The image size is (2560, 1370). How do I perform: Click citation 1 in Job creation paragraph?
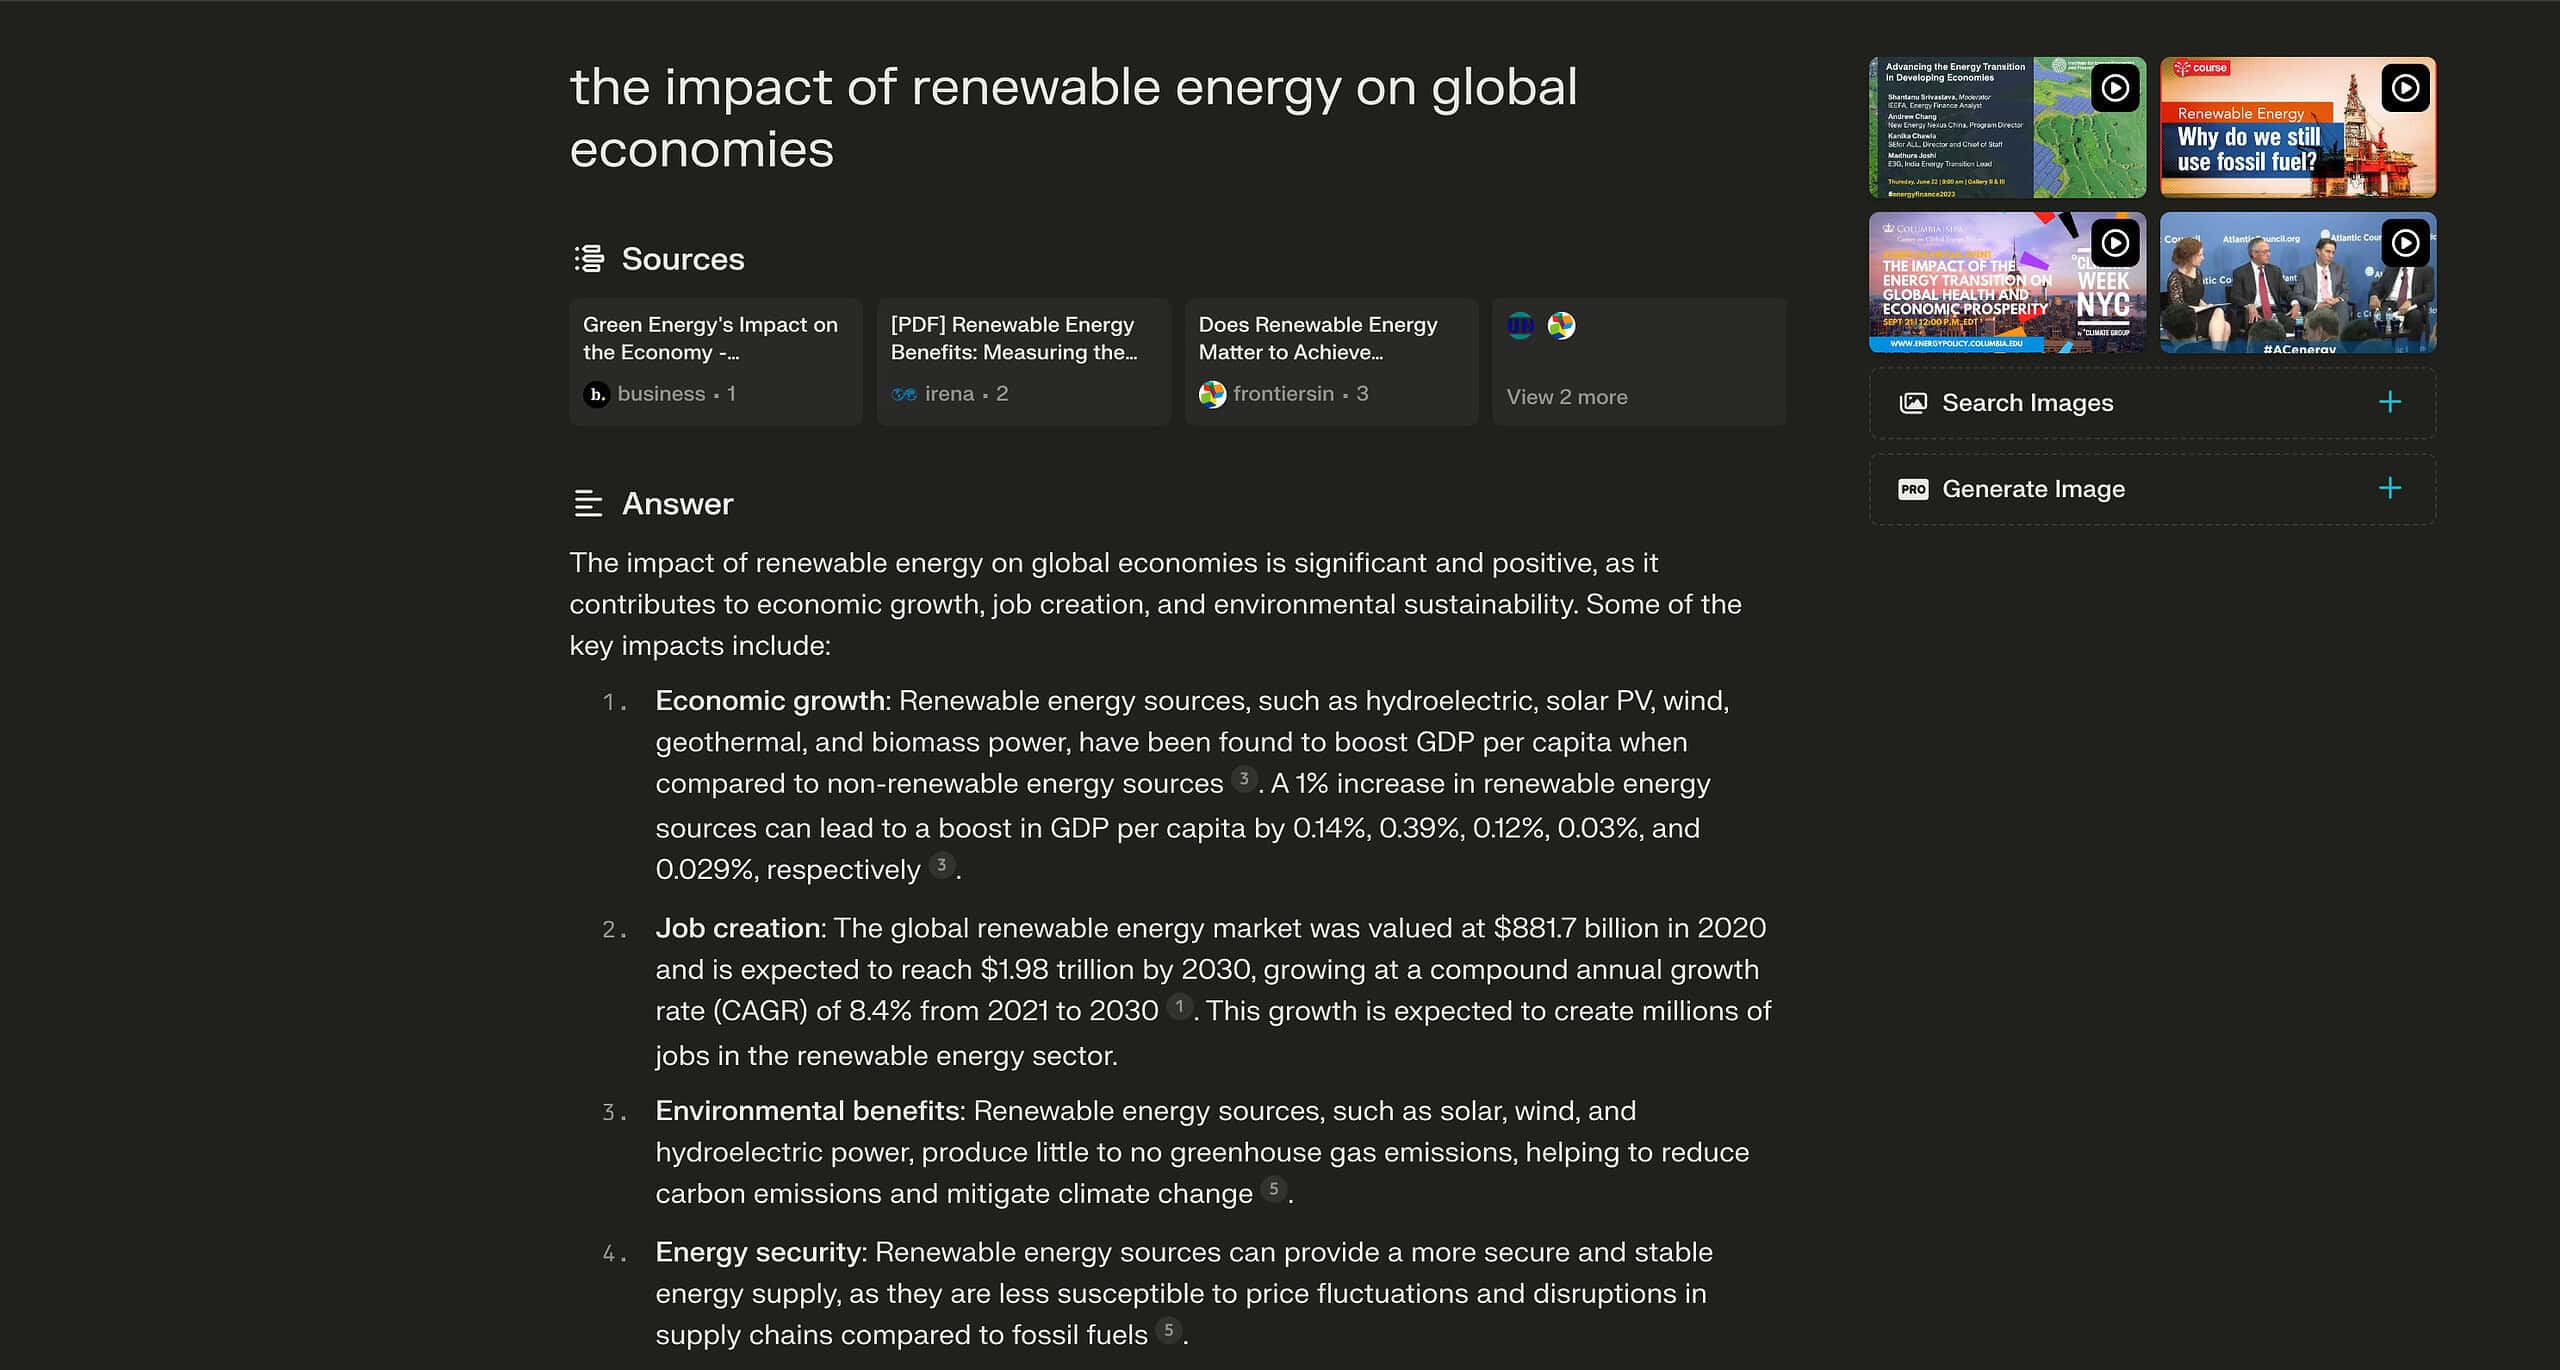(1180, 1006)
